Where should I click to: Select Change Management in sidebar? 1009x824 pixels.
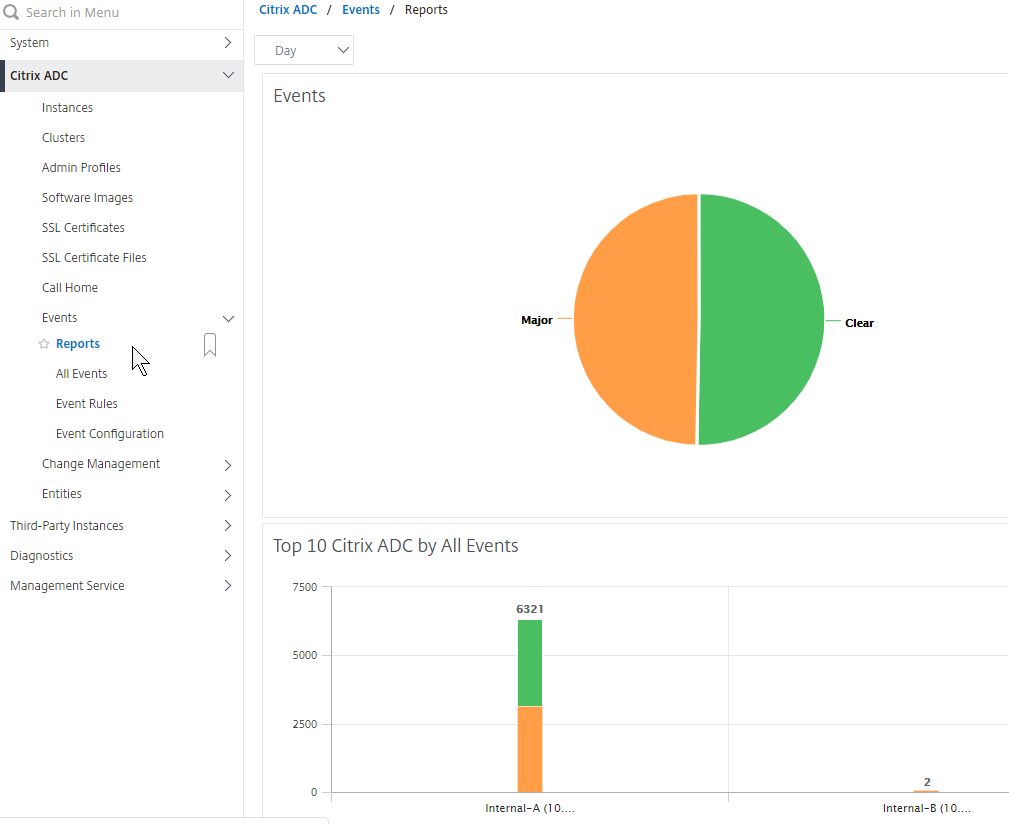point(101,464)
